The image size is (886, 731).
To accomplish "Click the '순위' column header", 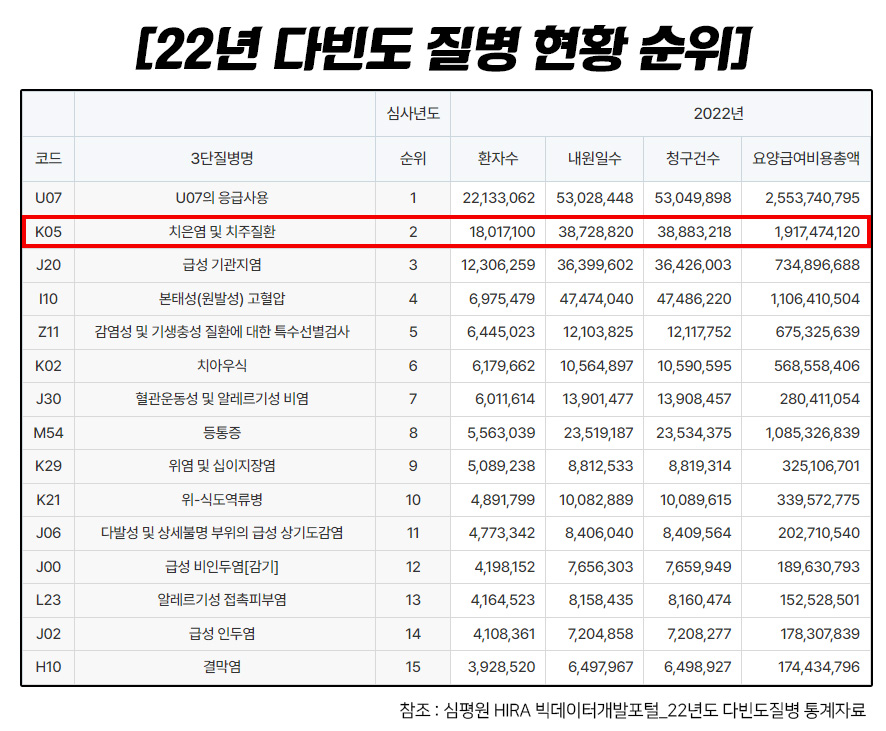I will [413, 158].
